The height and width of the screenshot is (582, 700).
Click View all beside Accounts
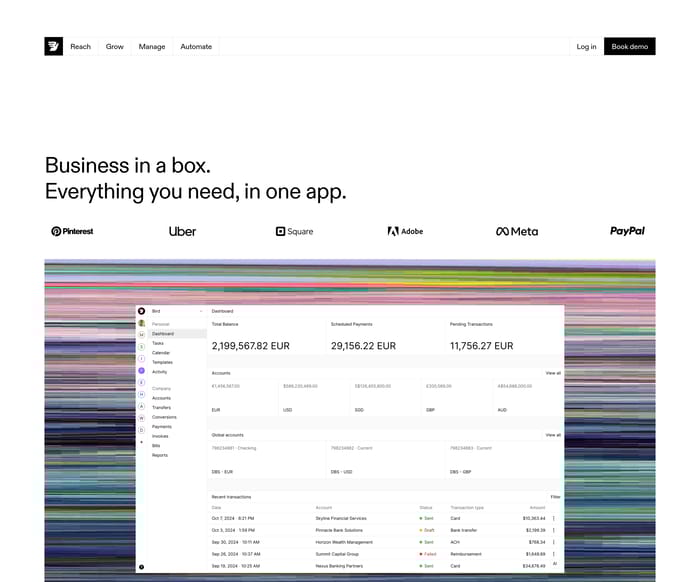pos(552,373)
